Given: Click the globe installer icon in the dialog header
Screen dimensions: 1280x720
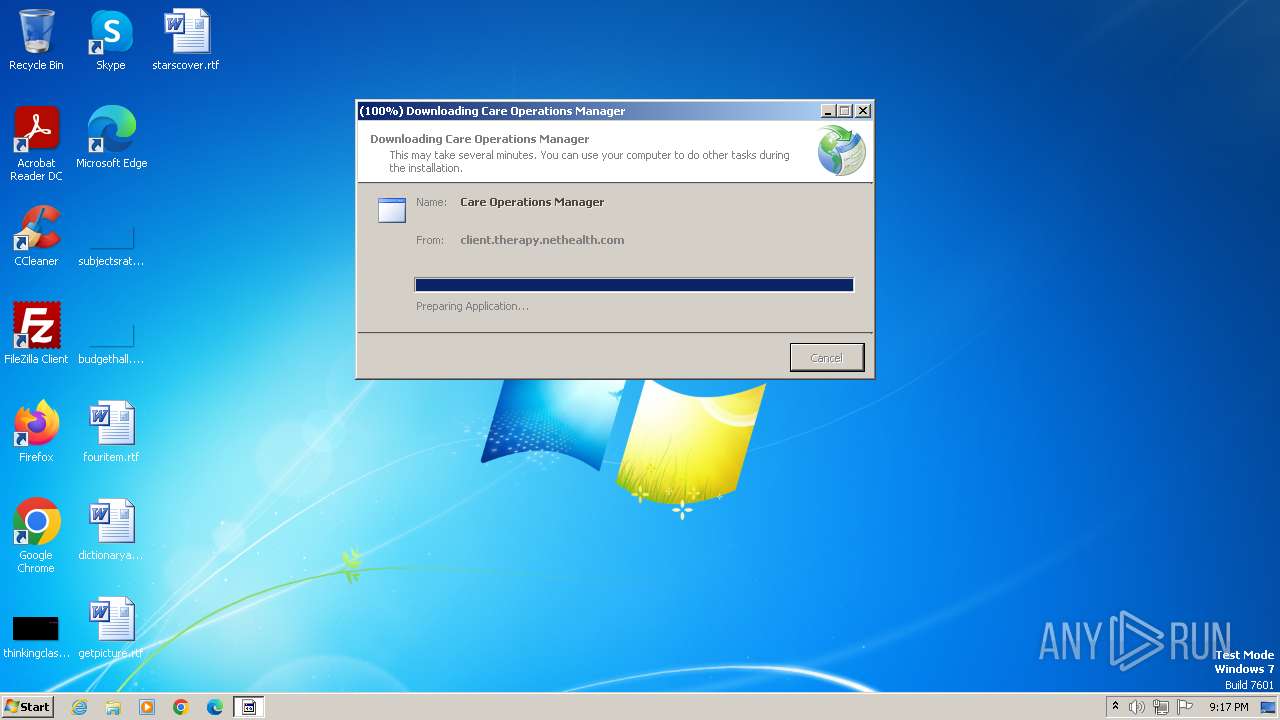Looking at the screenshot, I should (x=841, y=151).
